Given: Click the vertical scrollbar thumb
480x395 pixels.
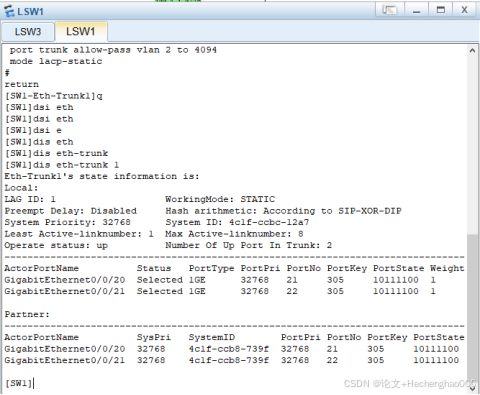Looking at the screenshot, I should (472, 308).
